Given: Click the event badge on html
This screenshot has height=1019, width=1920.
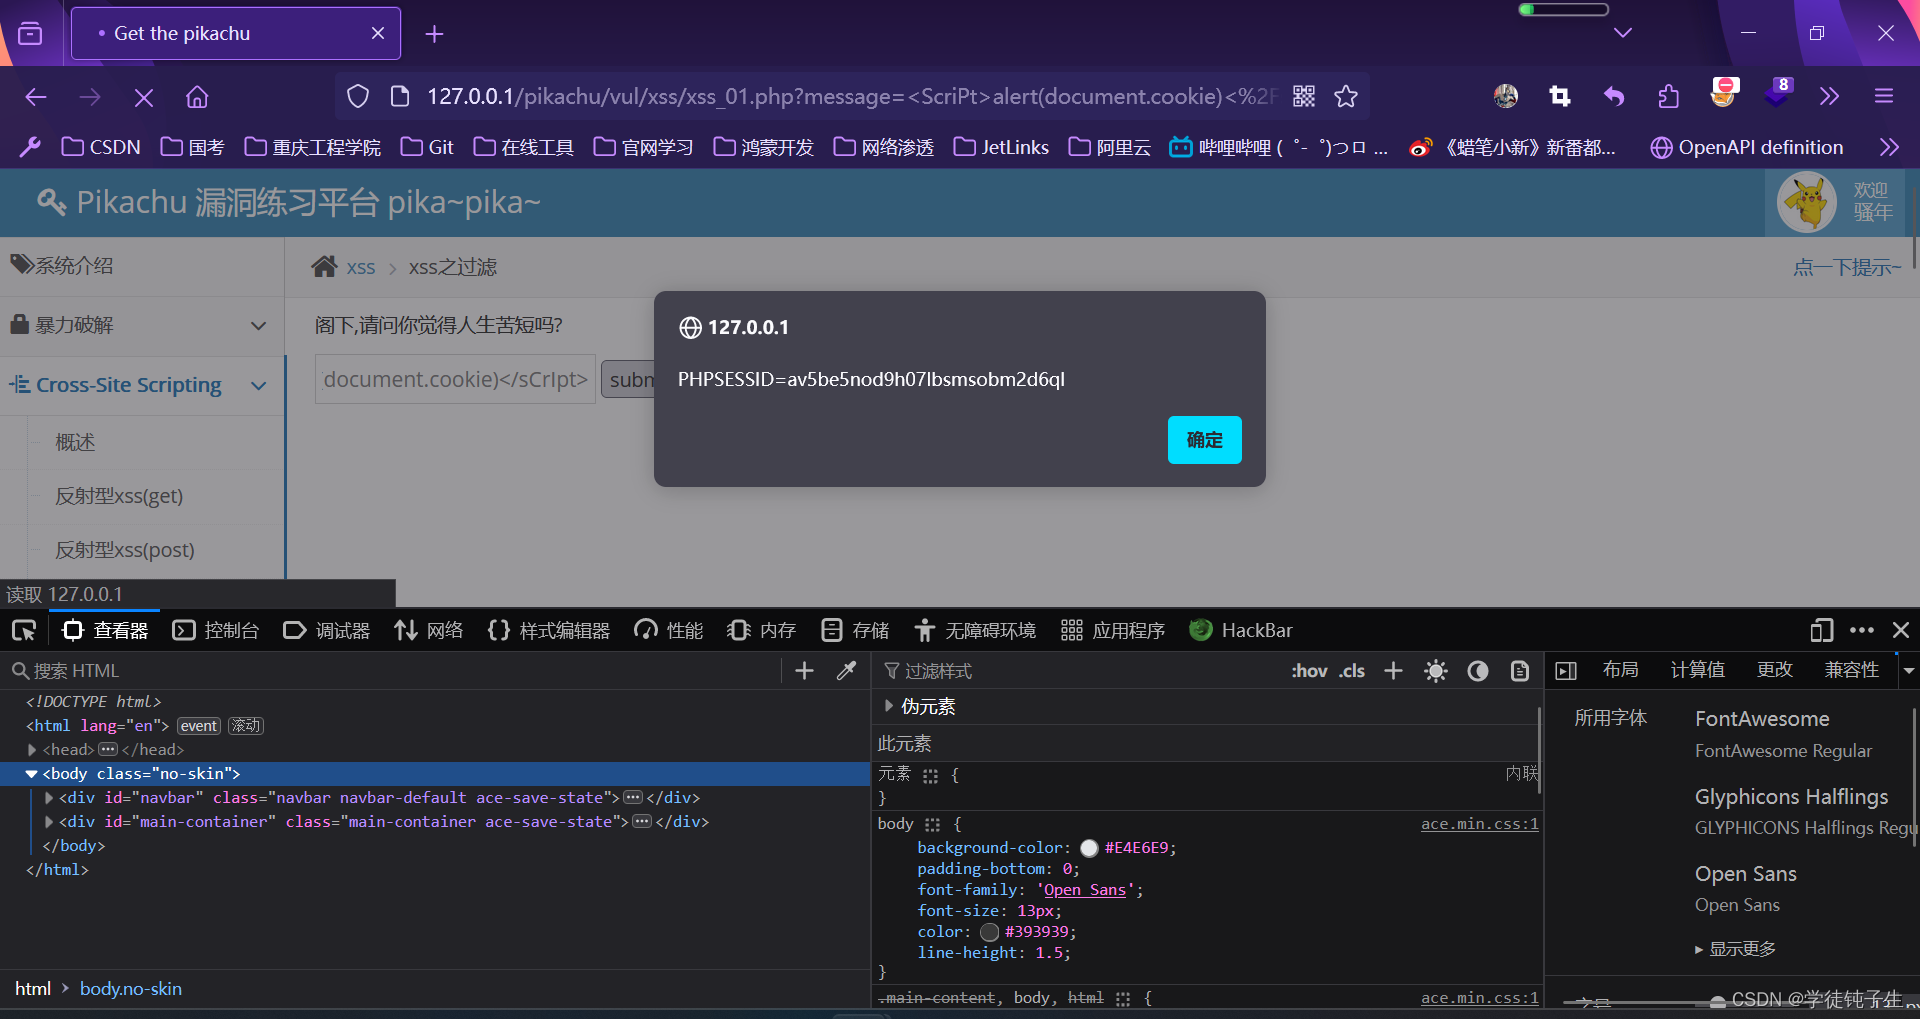Looking at the screenshot, I should (199, 726).
